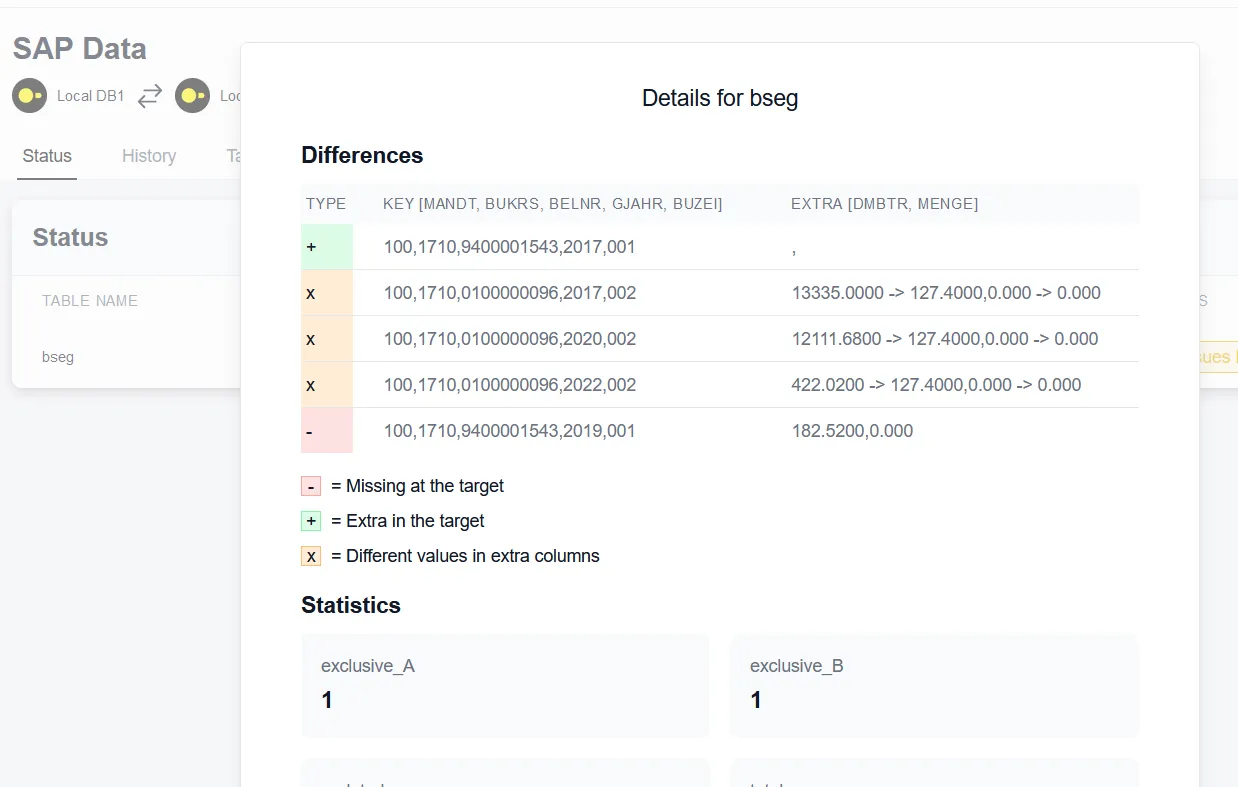
Task: Click the green + type cell for 9400001543,2017
Action: [326, 247]
